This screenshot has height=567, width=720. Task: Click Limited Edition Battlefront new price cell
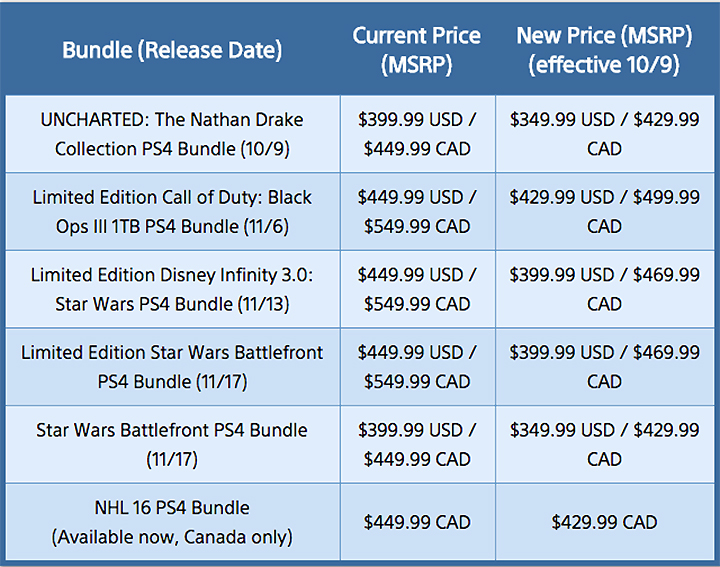(x=605, y=367)
